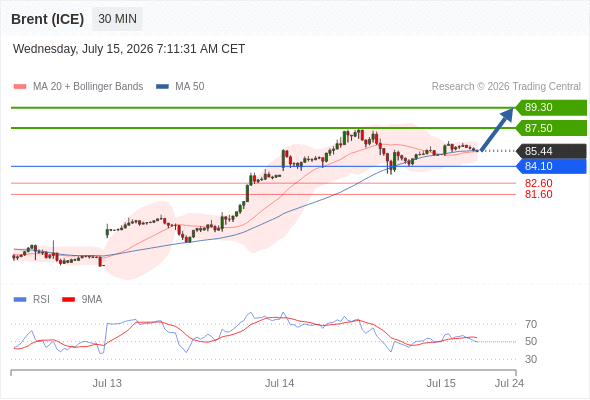This screenshot has height=400, width=590.
Task: Click the blue MA 50 legend swatch
Action: tap(162, 87)
